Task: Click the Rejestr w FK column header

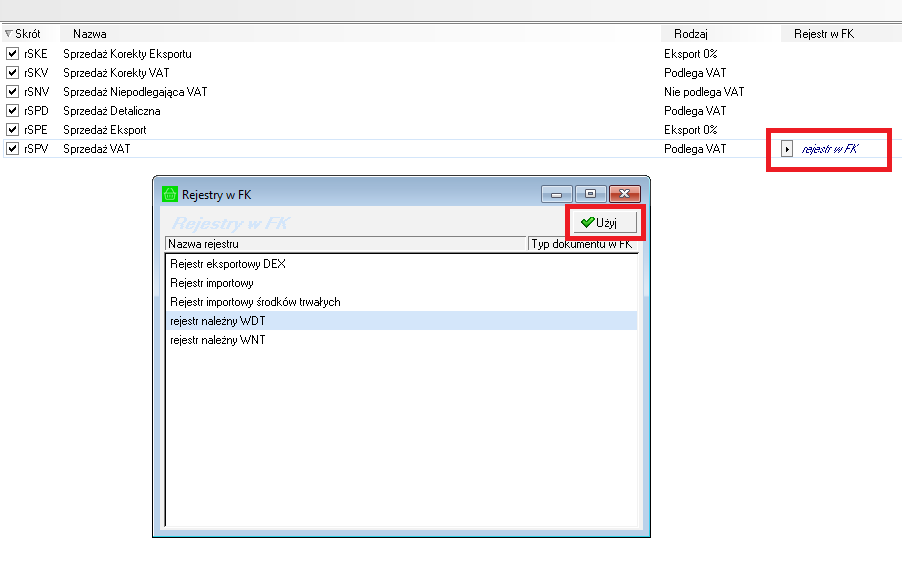Action: (823, 34)
